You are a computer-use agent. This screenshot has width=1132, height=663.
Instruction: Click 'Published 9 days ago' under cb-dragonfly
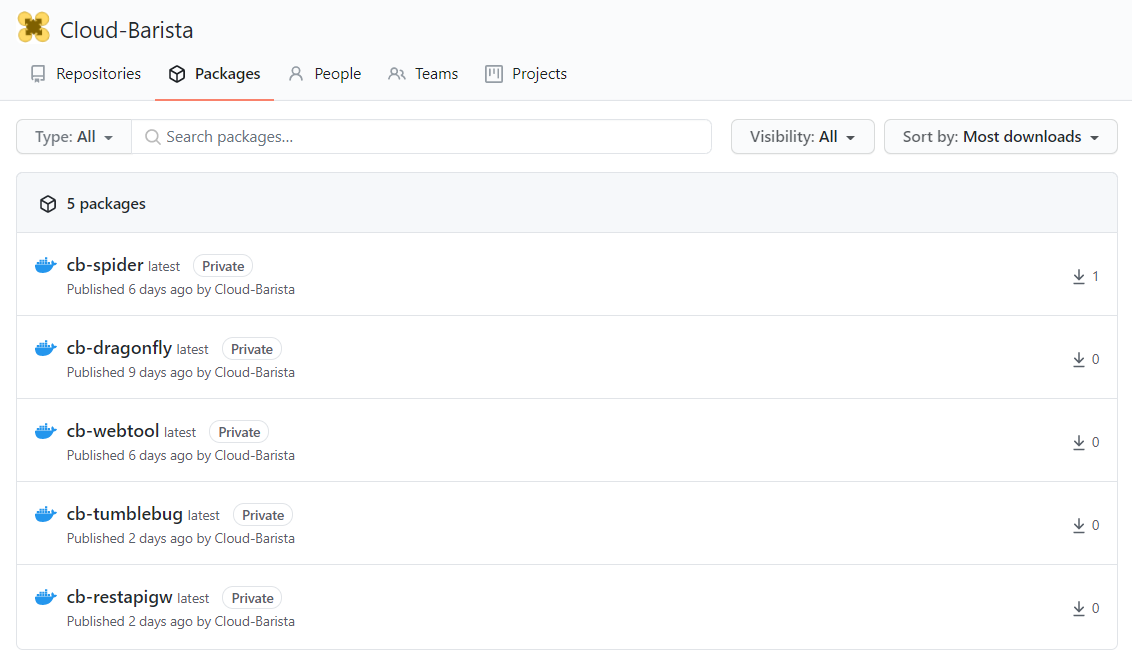(129, 373)
